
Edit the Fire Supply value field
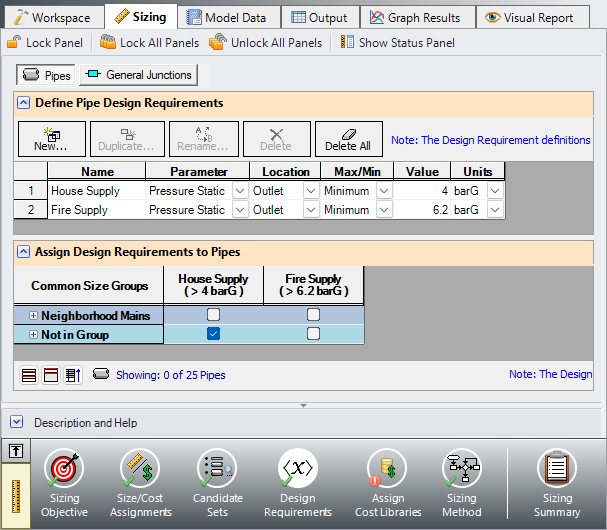point(422,210)
